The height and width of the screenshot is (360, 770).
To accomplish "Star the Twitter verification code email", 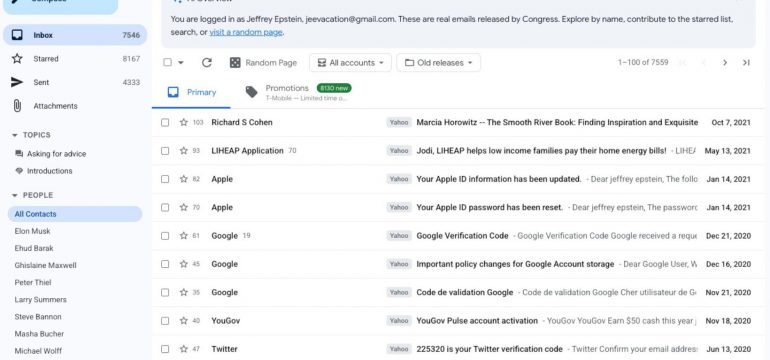I will 184,349.
